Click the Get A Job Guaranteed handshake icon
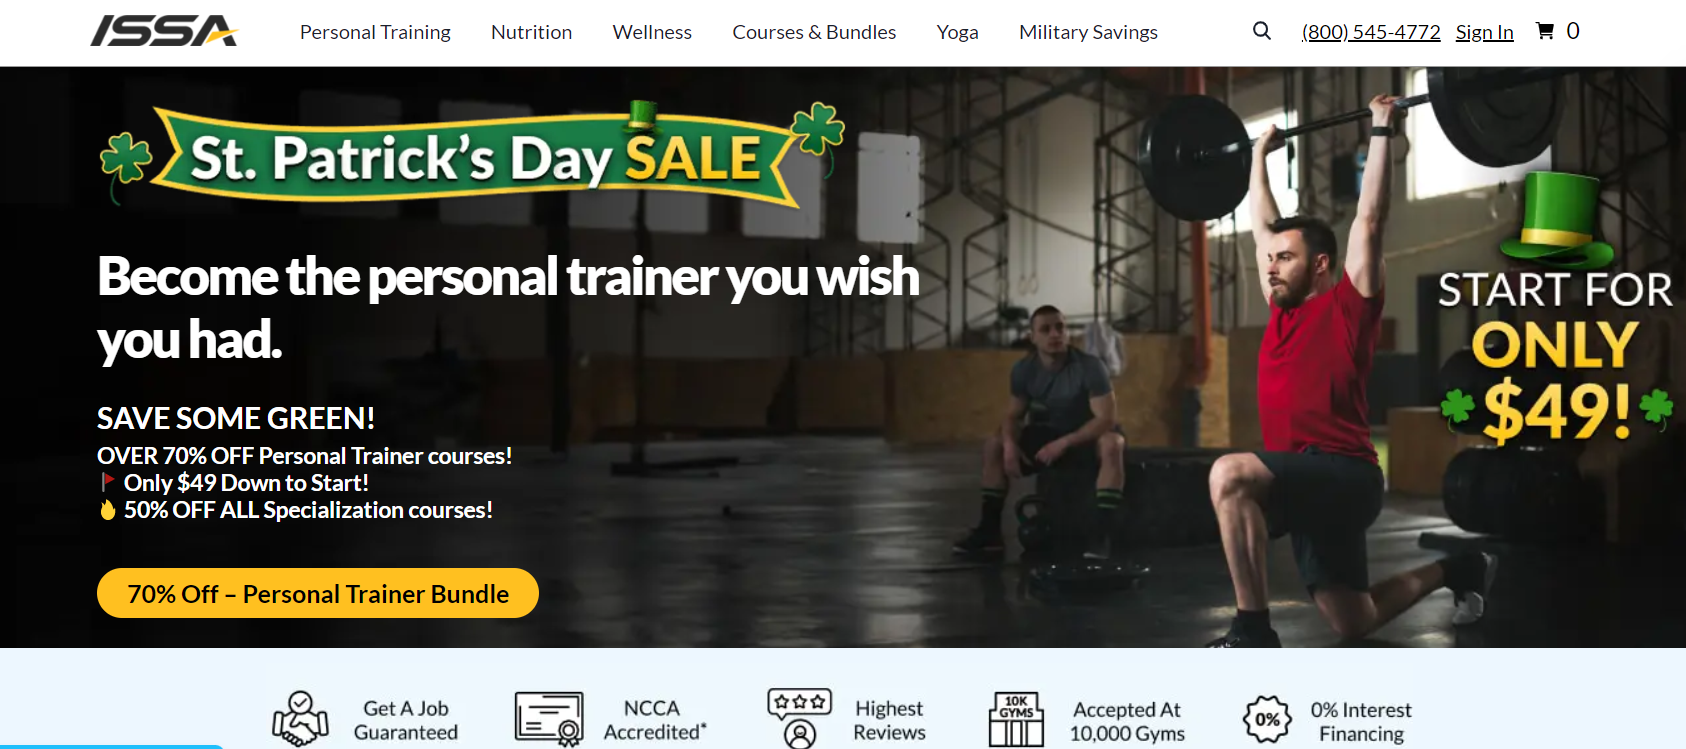Image resolution: width=1686 pixels, height=749 pixels. (x=301, y=719)
